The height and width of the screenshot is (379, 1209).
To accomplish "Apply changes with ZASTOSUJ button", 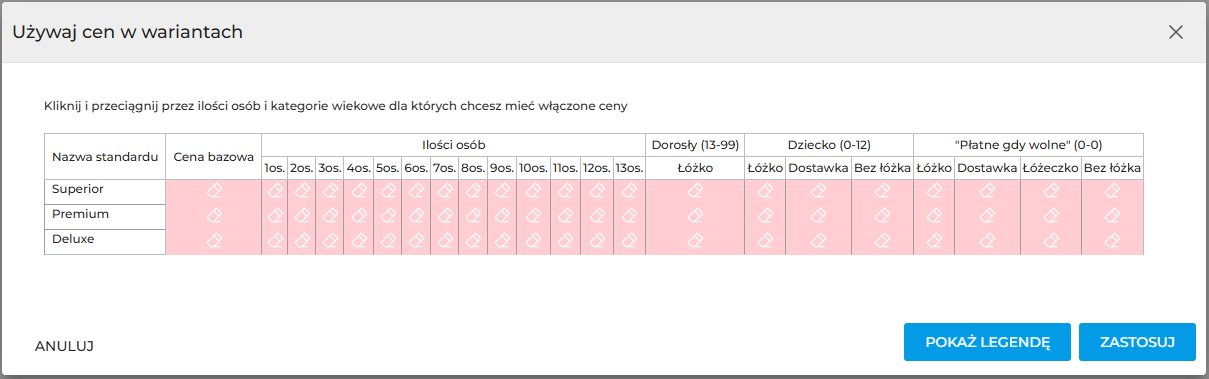I will pos(1137,342).
